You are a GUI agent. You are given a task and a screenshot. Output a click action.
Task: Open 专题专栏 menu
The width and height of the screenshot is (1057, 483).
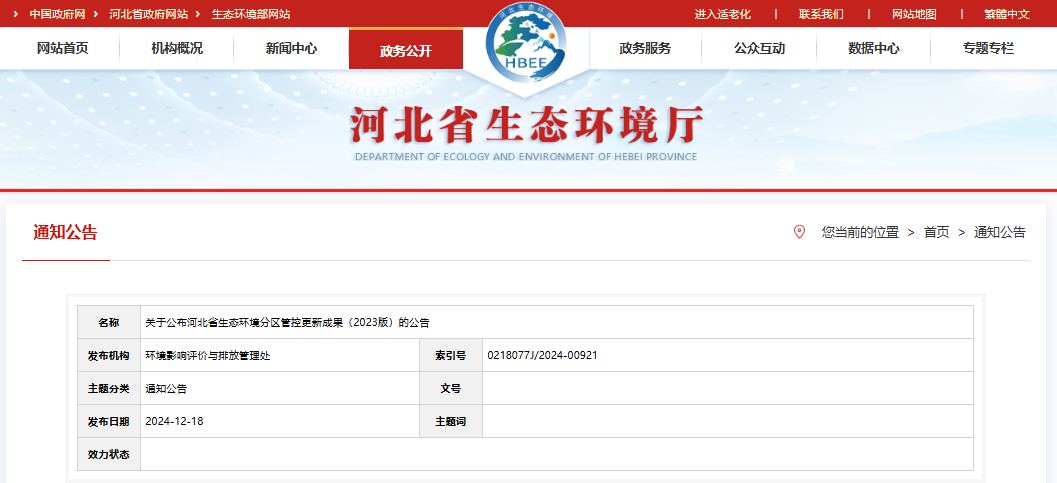pyautogui.click(x=988, y=49)
